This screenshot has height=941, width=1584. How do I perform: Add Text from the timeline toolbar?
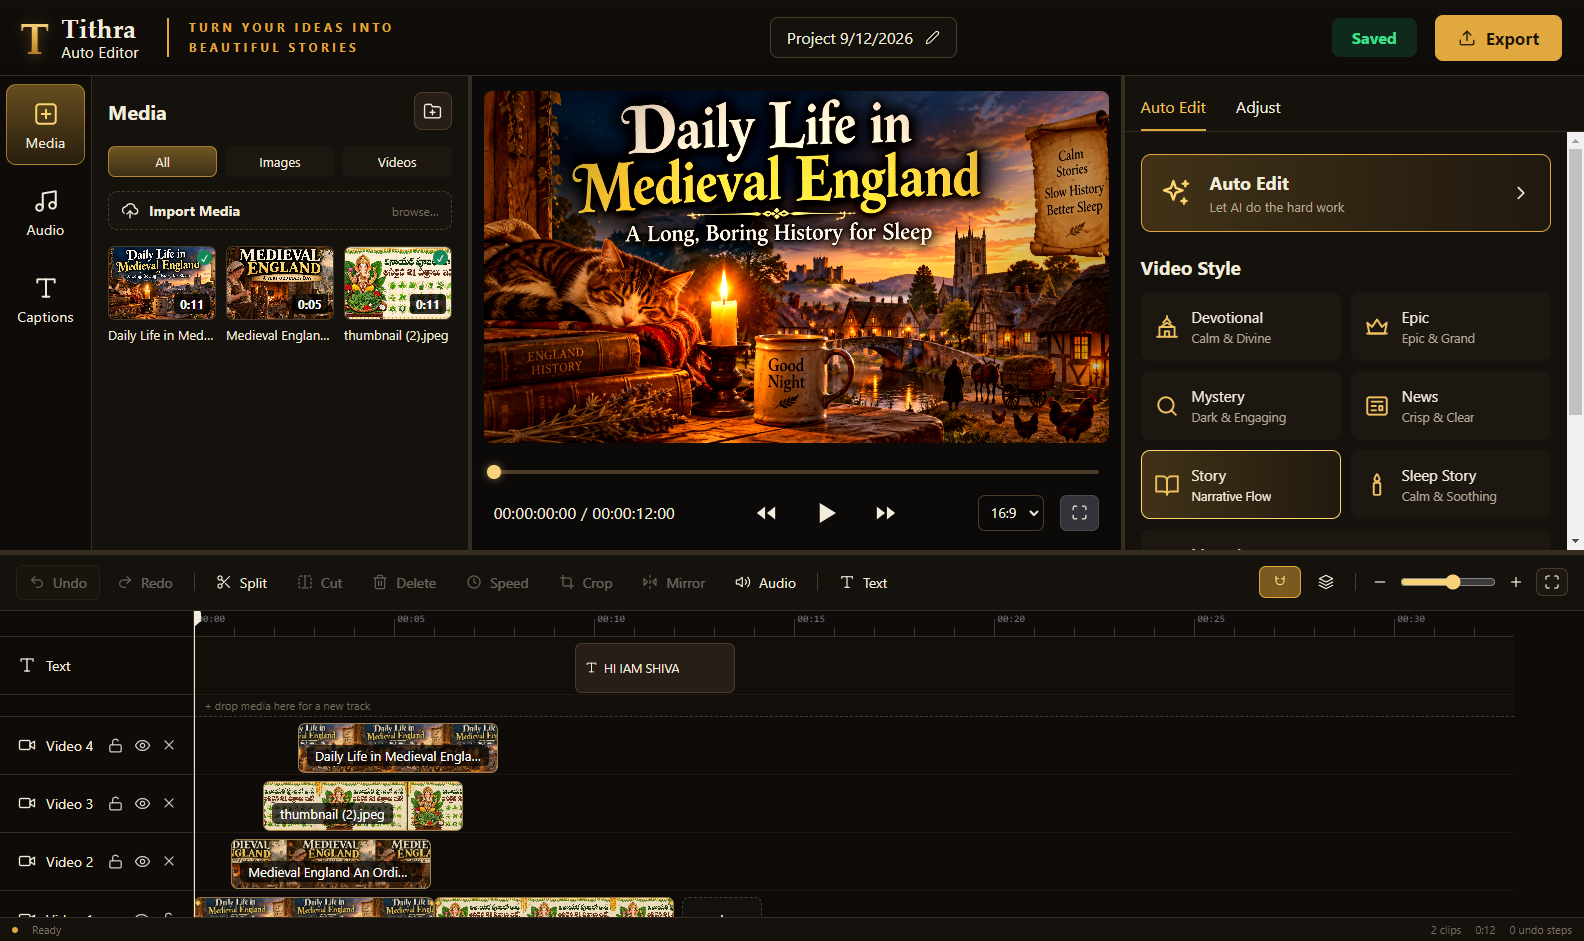[x=864, y=583]
